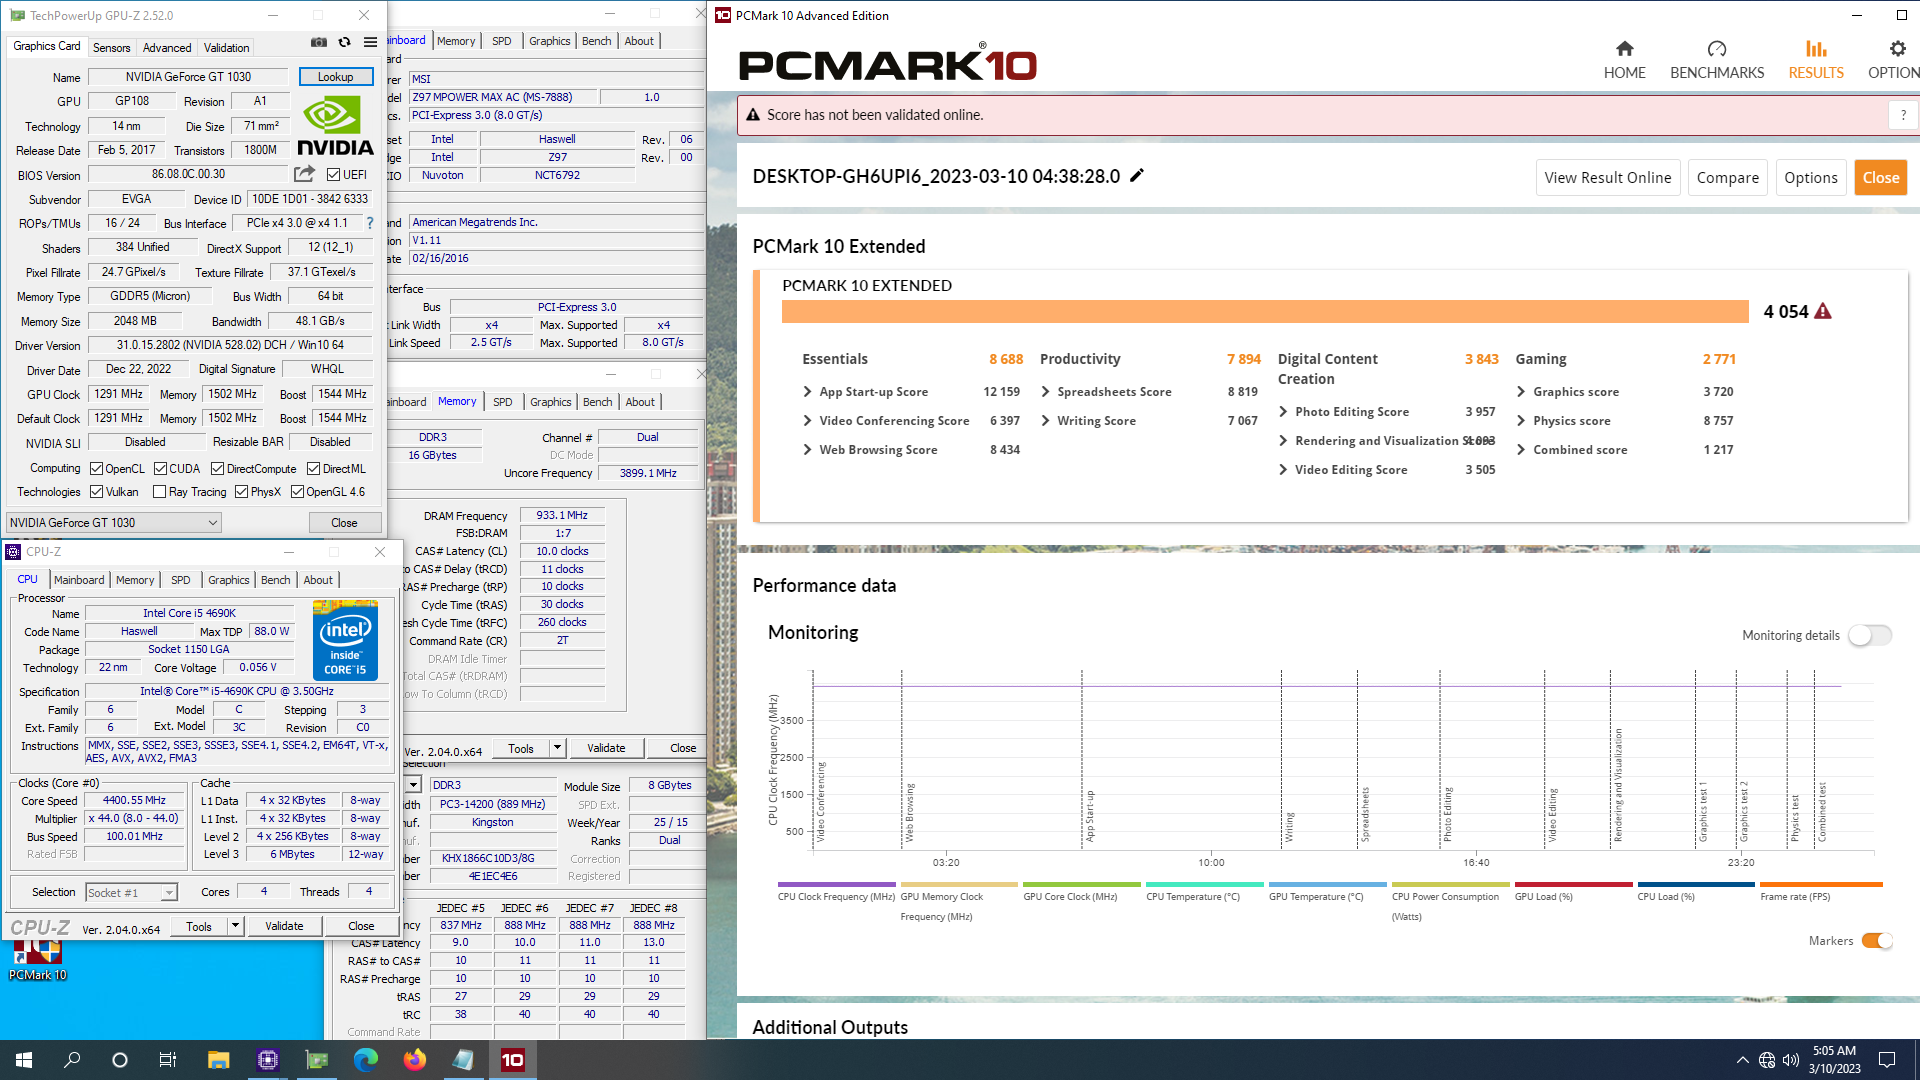
Task: Click the taskbar clock showing 5:05 AM
Action: 1834,1060
